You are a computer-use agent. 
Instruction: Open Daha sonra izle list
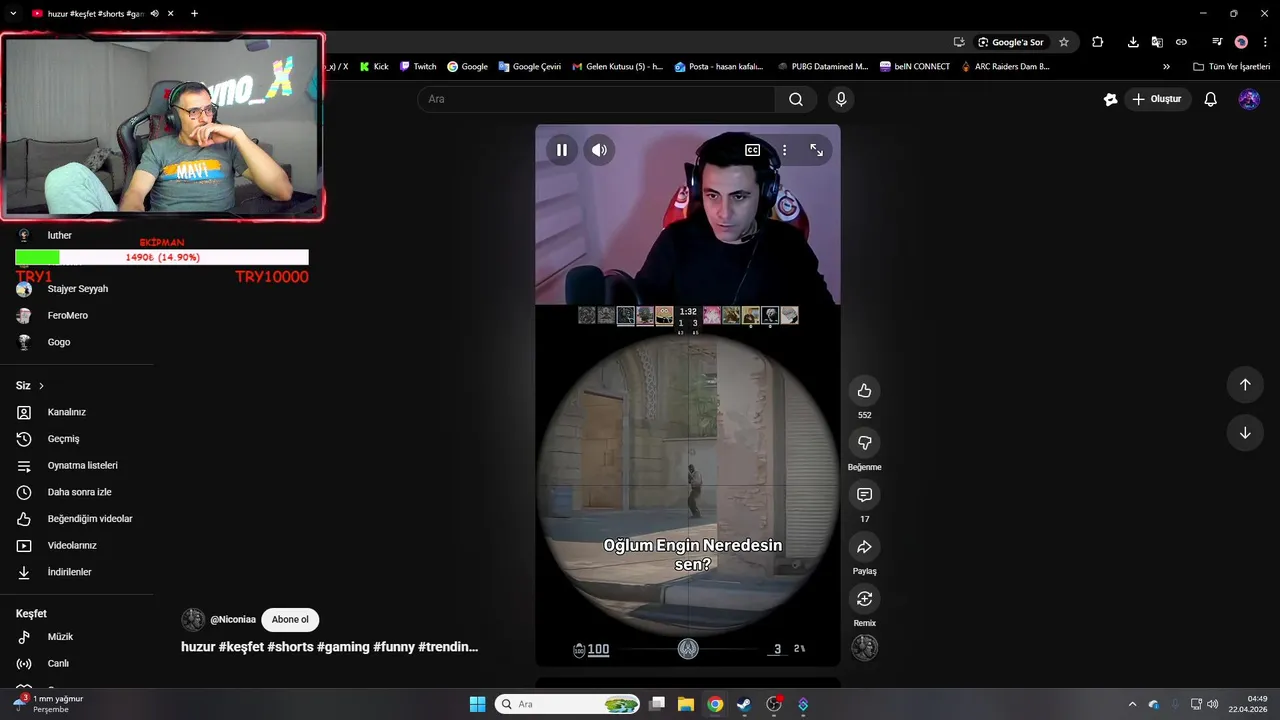click(x=80, y=492)
